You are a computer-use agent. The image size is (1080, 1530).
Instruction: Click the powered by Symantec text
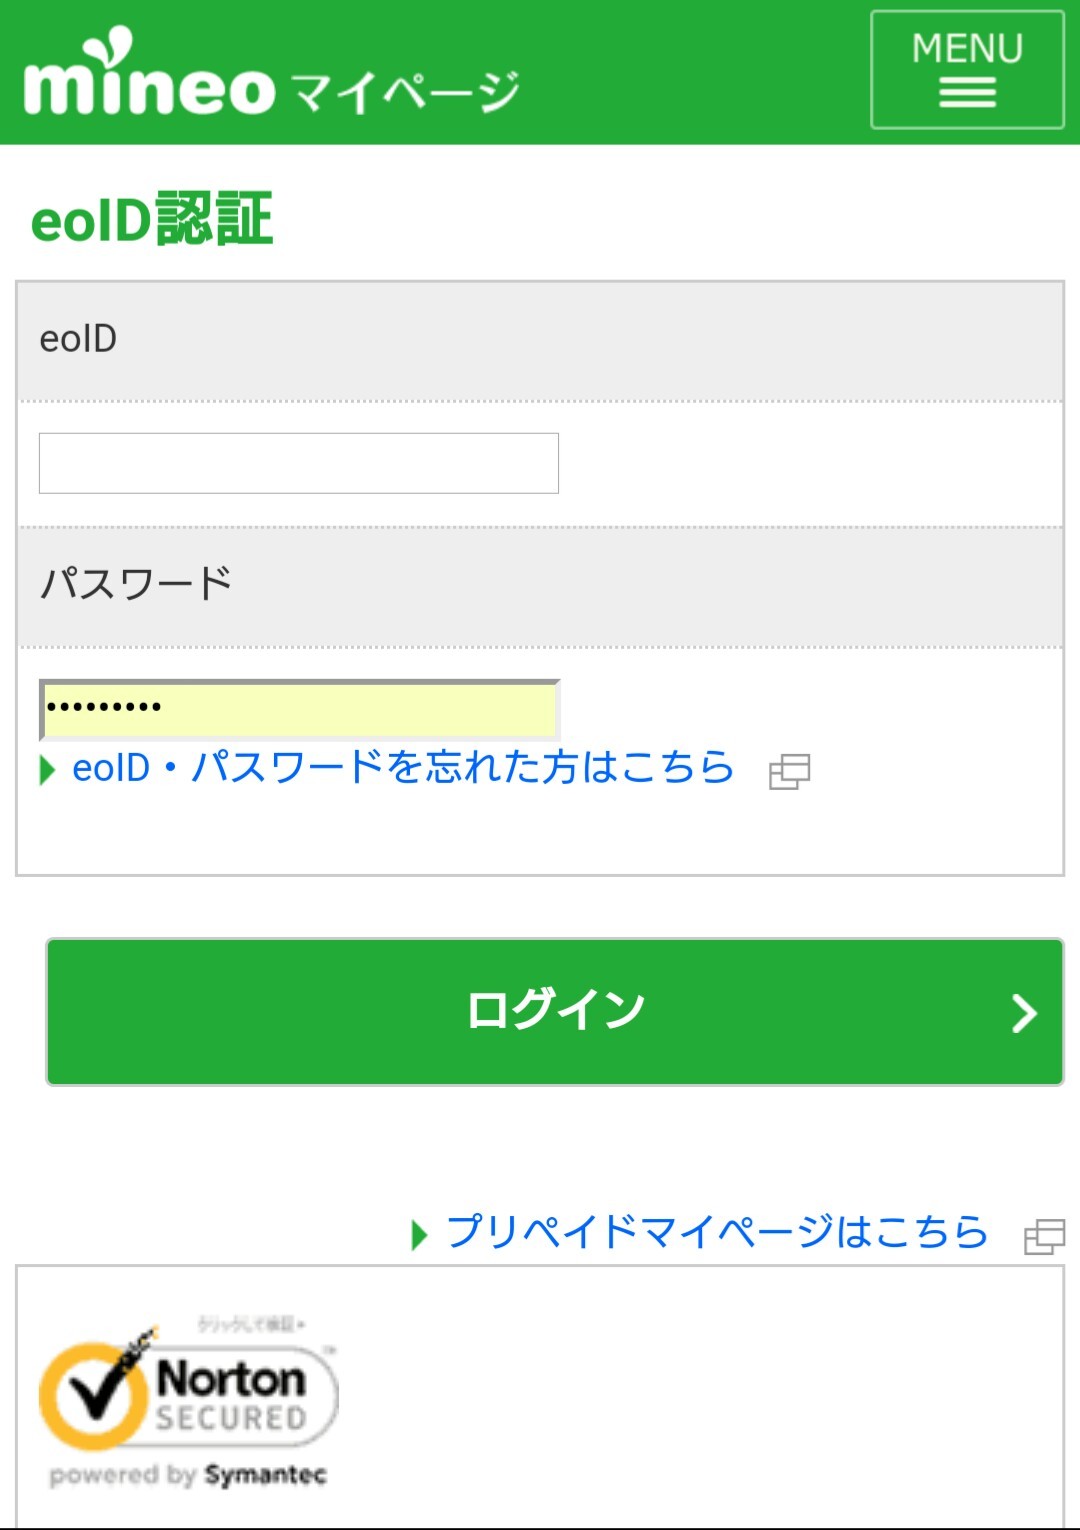pos(188,1475)
